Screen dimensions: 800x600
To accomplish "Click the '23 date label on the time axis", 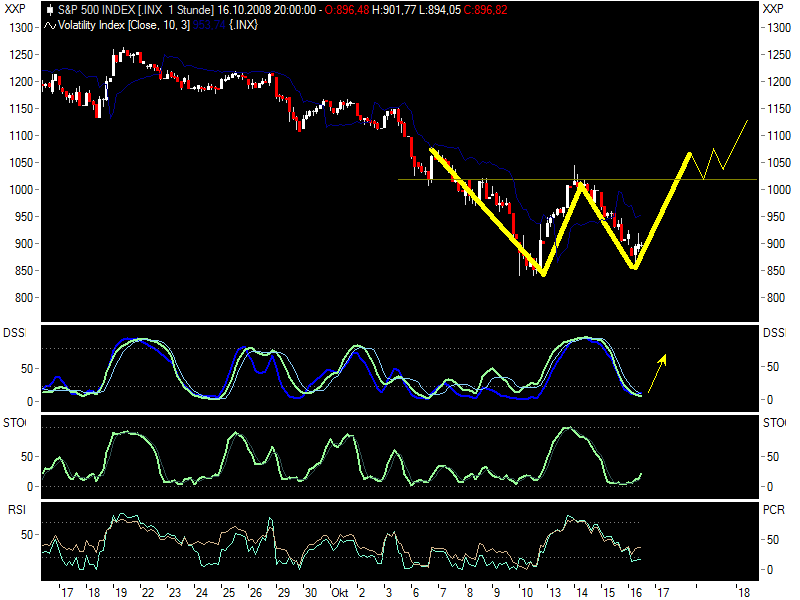I will coord(174,593).
